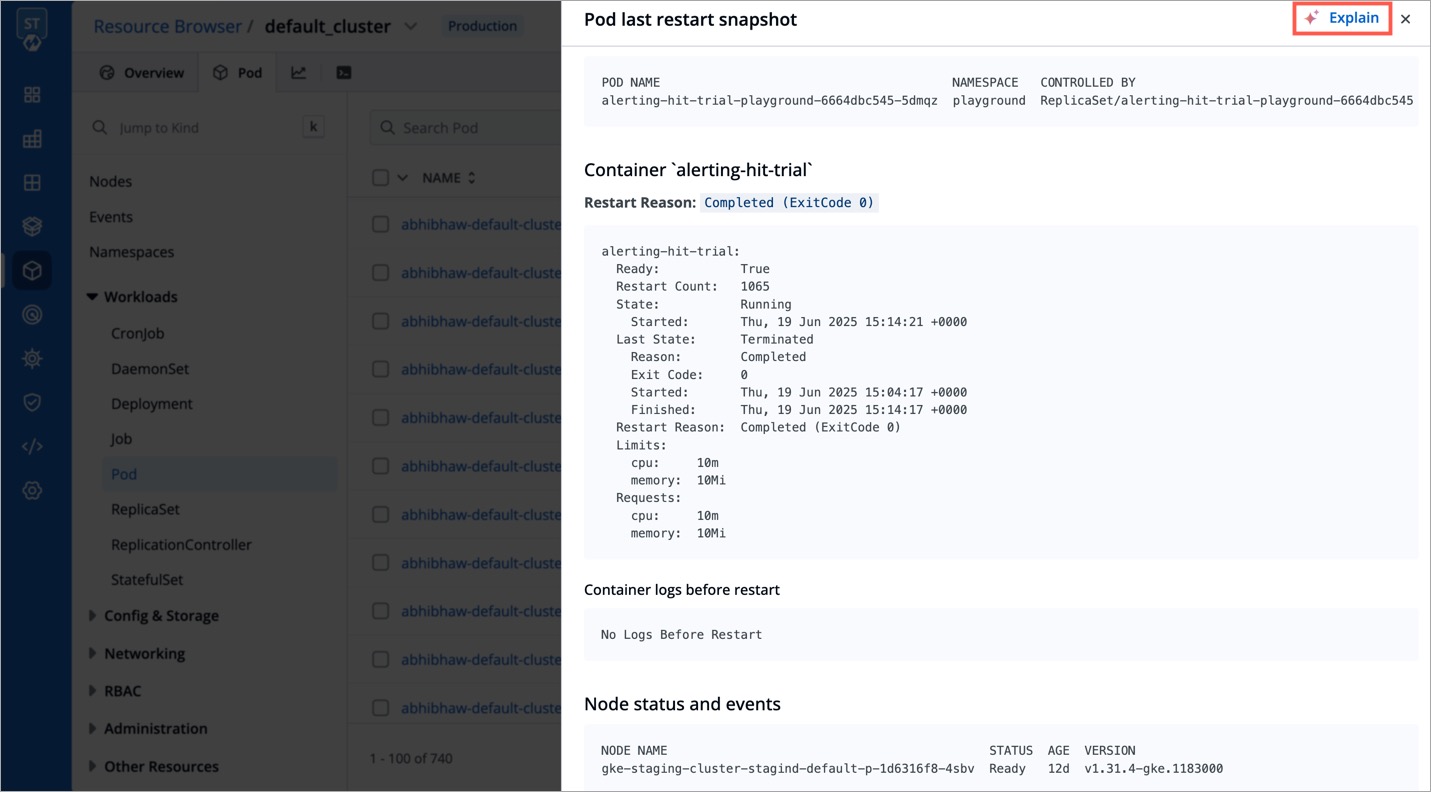
Task: Open the metrics chart view icon
Action: pyautogui.click(x=299, y=72)
